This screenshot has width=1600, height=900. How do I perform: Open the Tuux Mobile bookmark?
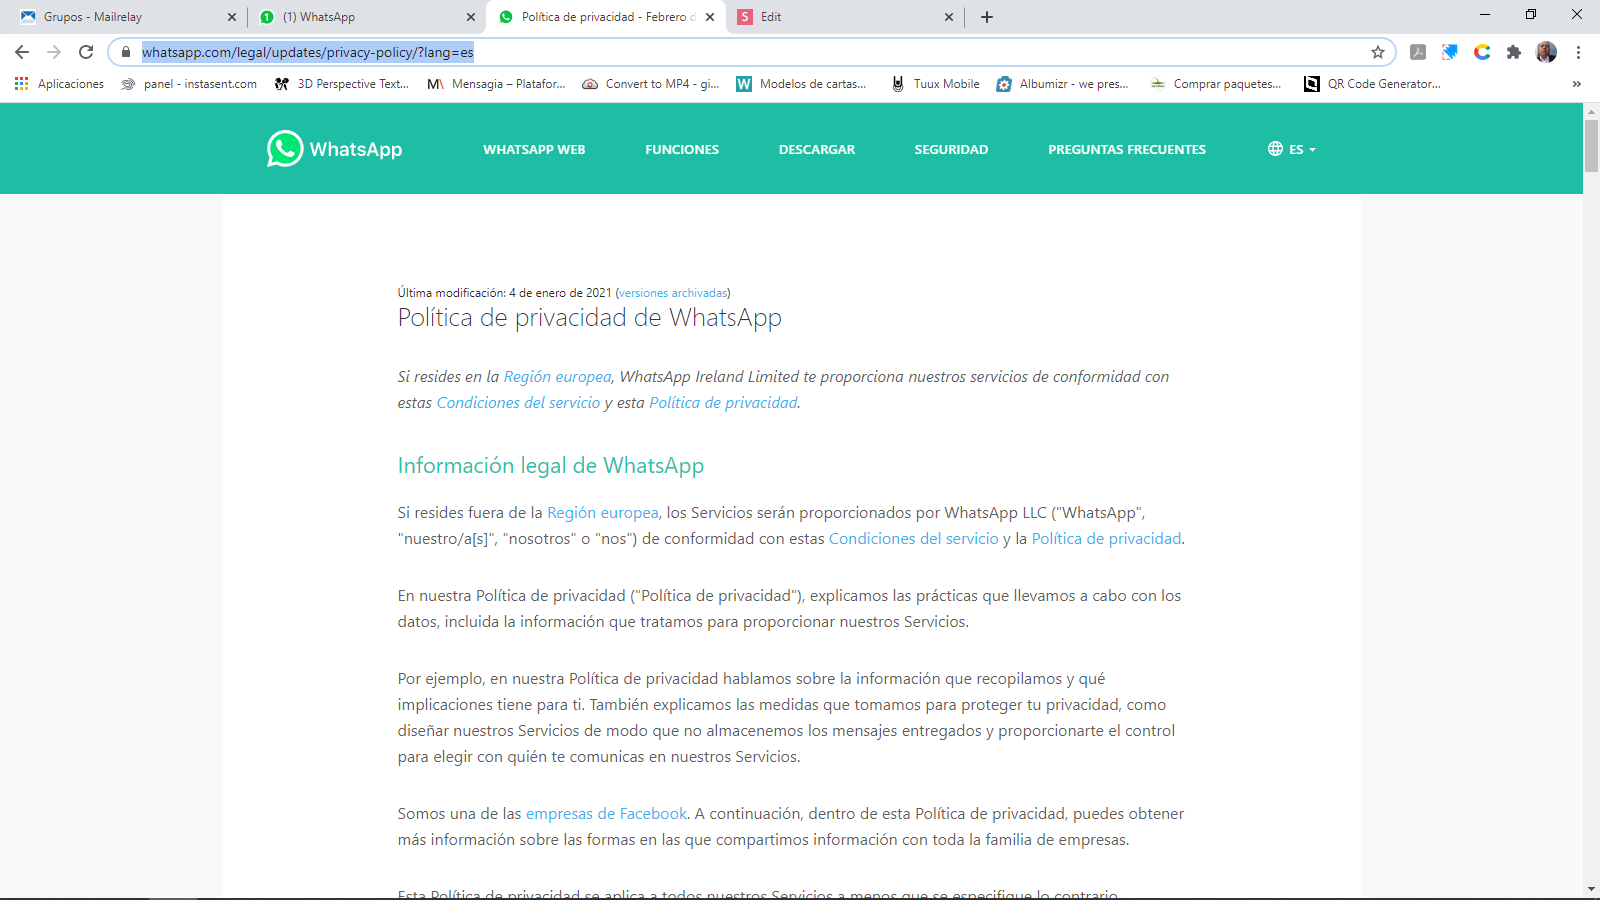pyautogui.click(x=935, y=84)
